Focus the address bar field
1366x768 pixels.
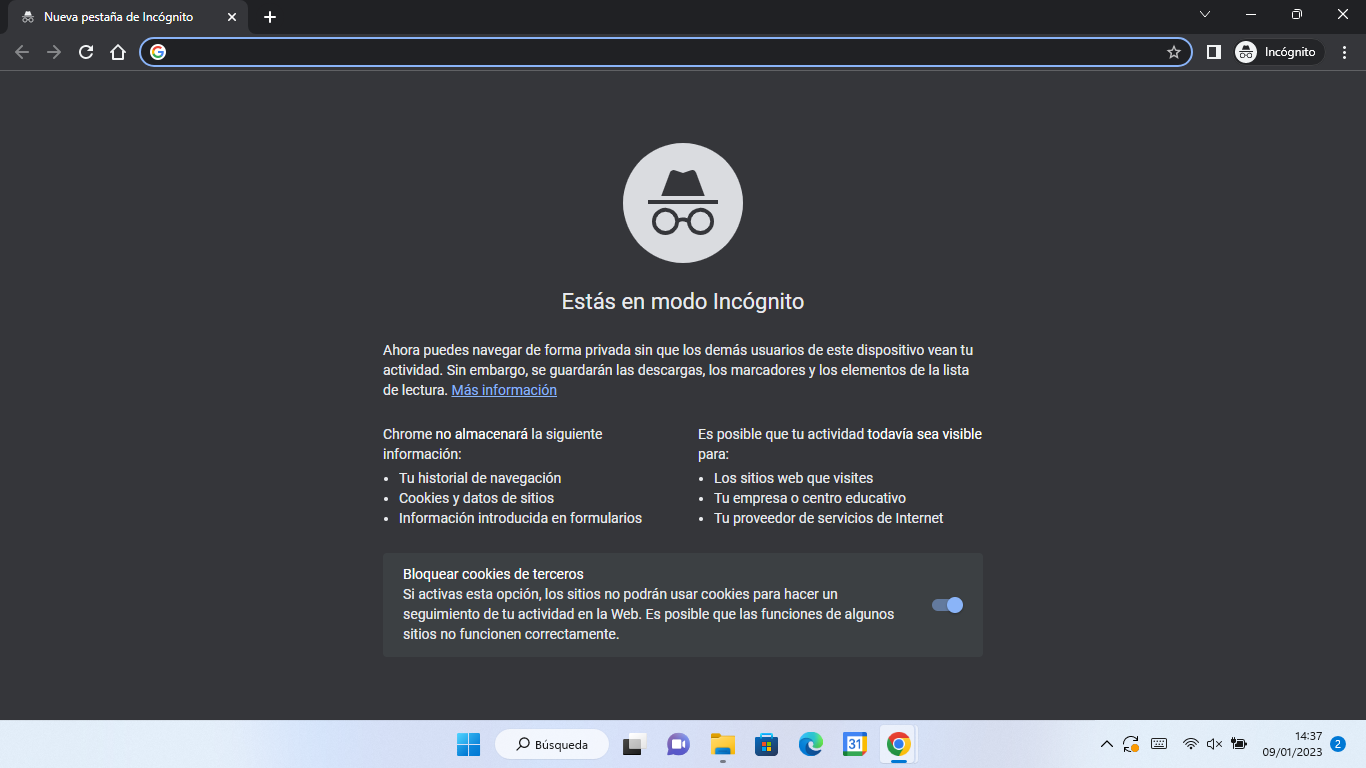(x=666, y=52)
